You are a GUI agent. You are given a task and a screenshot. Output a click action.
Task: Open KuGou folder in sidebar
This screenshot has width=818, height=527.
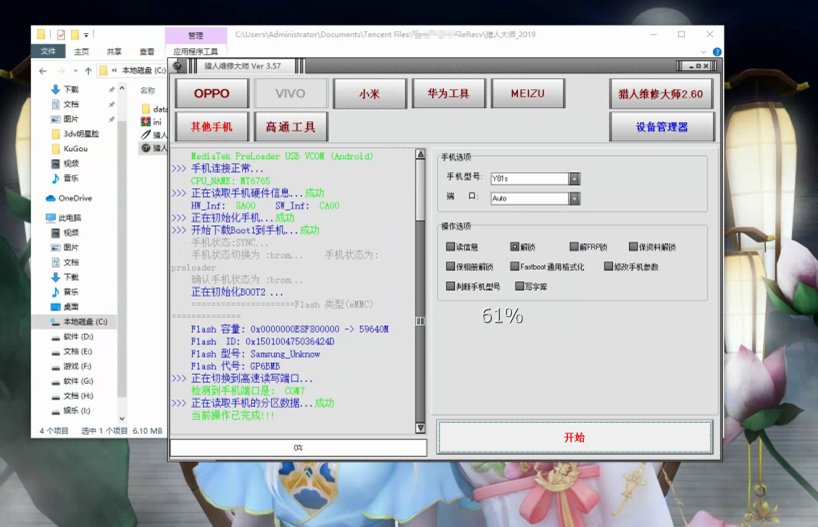click(70, 149)
